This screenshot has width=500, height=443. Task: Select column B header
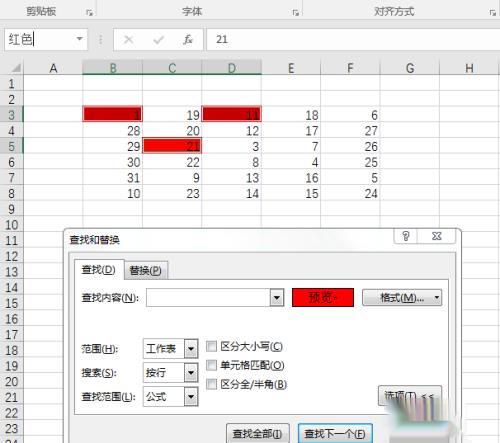(x=113, y=68)
